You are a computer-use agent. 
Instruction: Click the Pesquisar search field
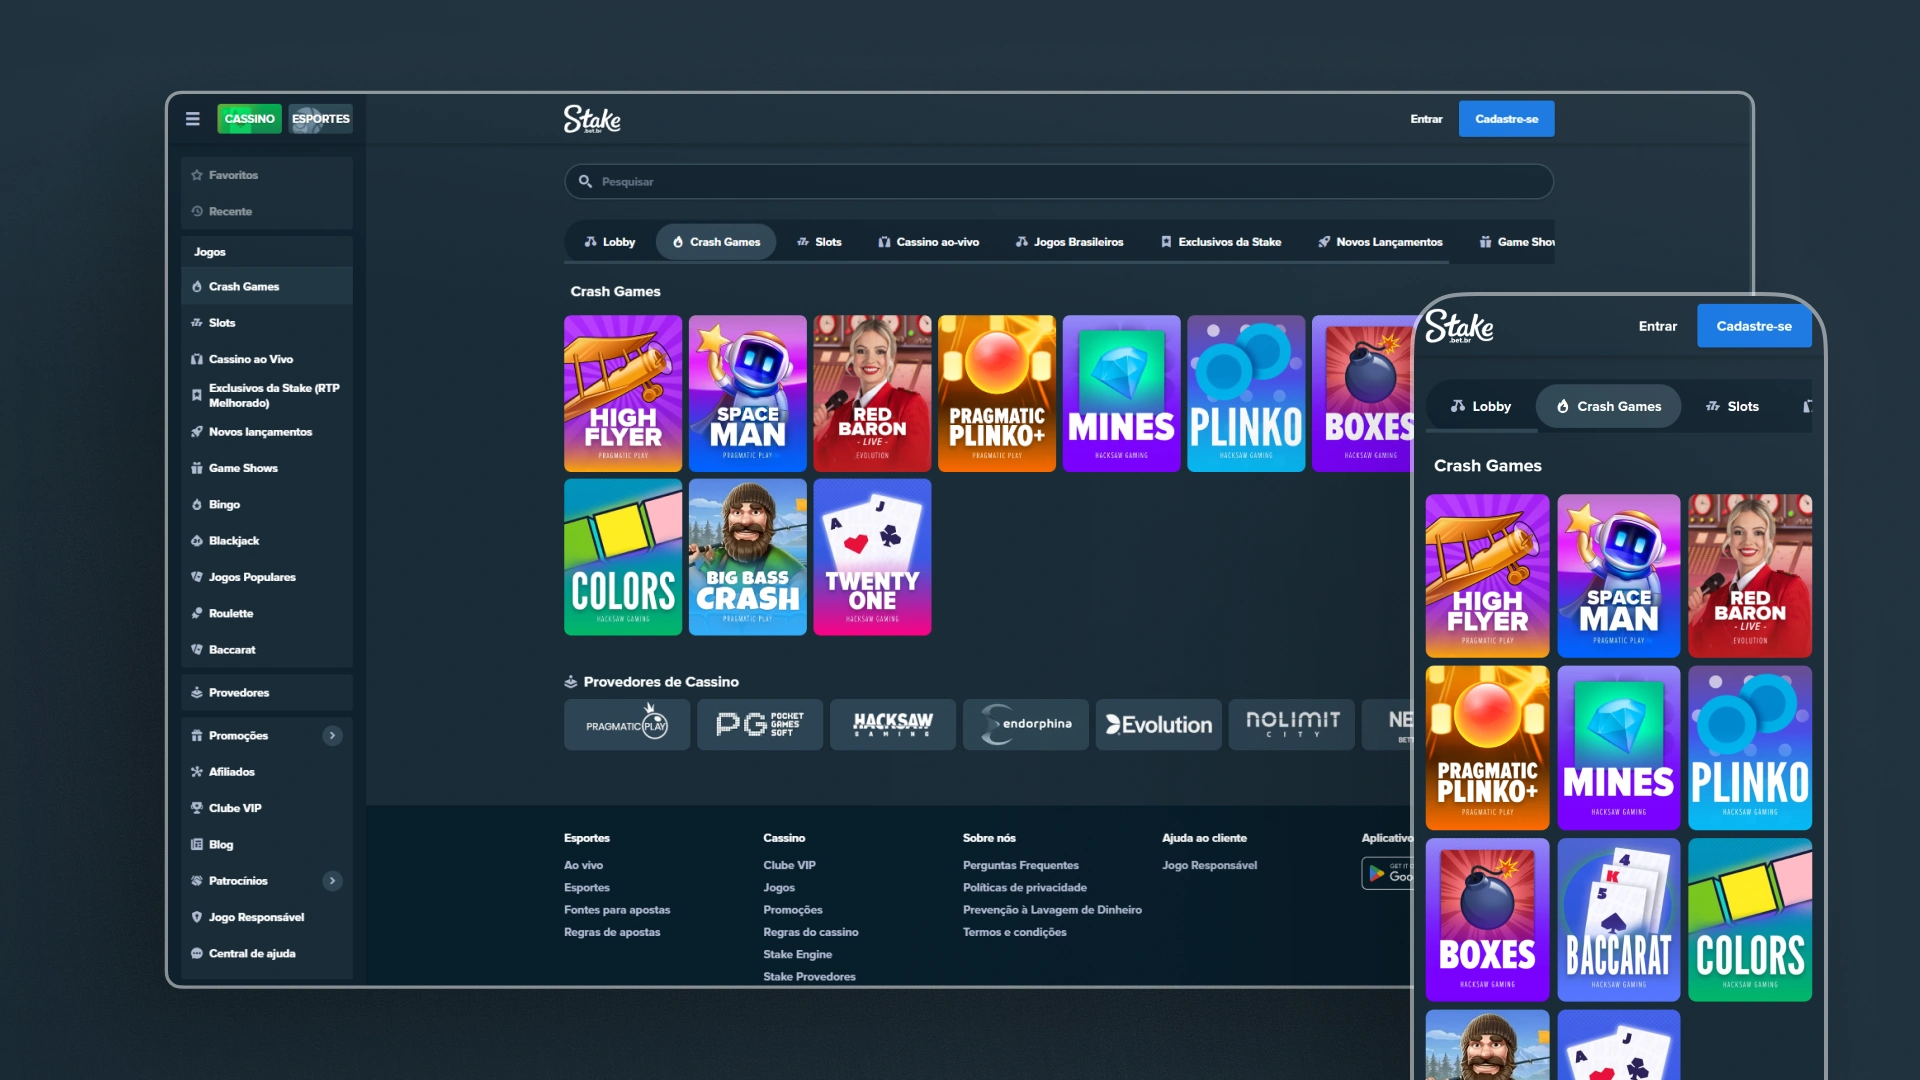tap(1059, 182)
